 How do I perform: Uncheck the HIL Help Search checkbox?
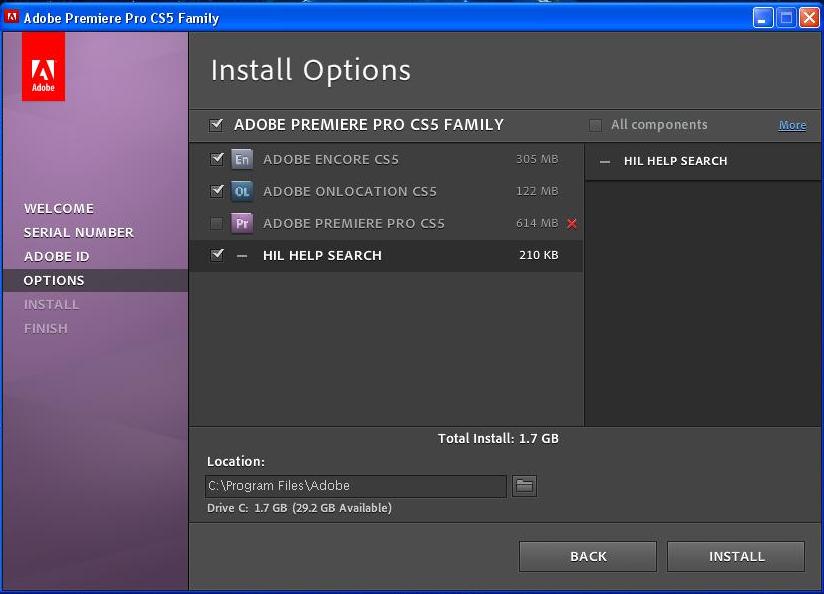(x=217, y=255)
